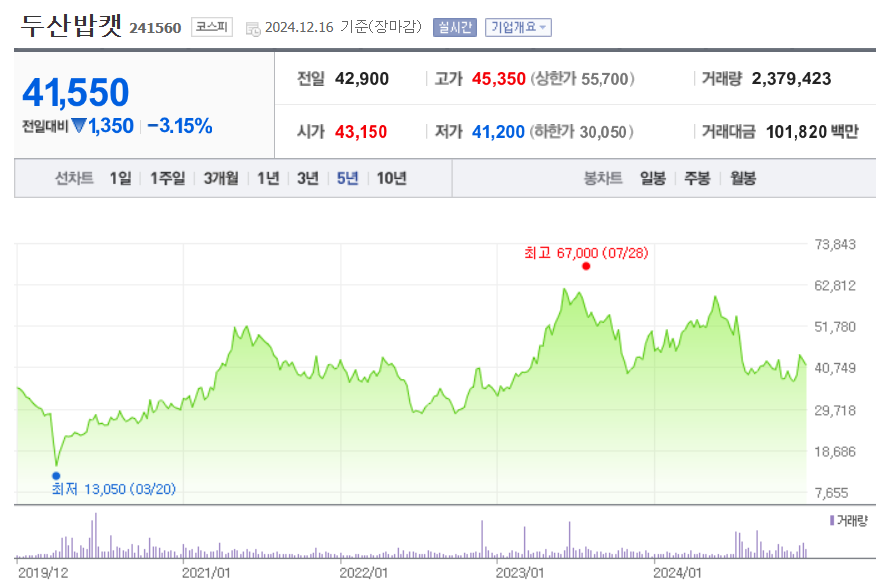The width and height of the screenshot is (876, 584).
Task: Click the down-arrow change 1,350 value
Action: [x=103, y=126]
